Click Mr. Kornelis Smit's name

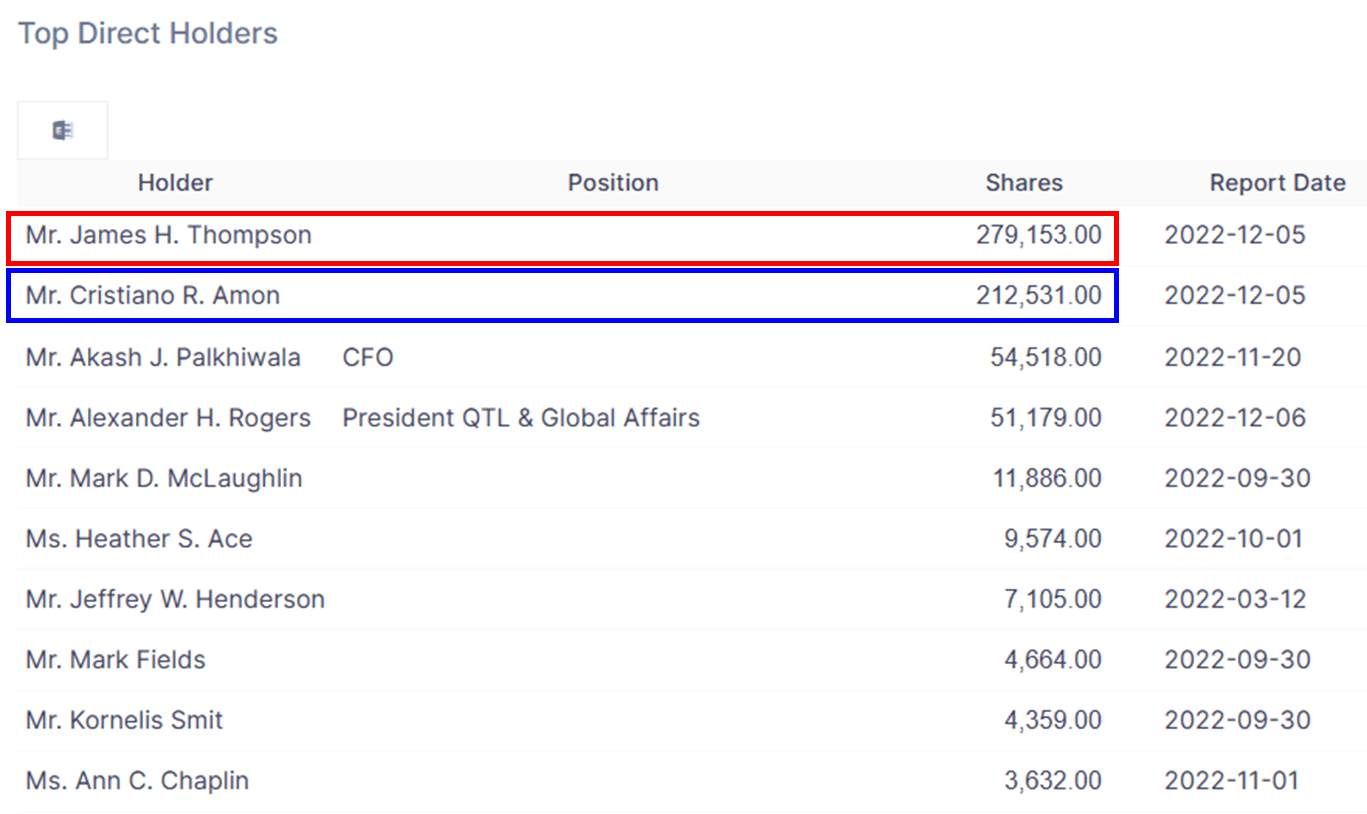pyautogui.click(x=124, y=720)
